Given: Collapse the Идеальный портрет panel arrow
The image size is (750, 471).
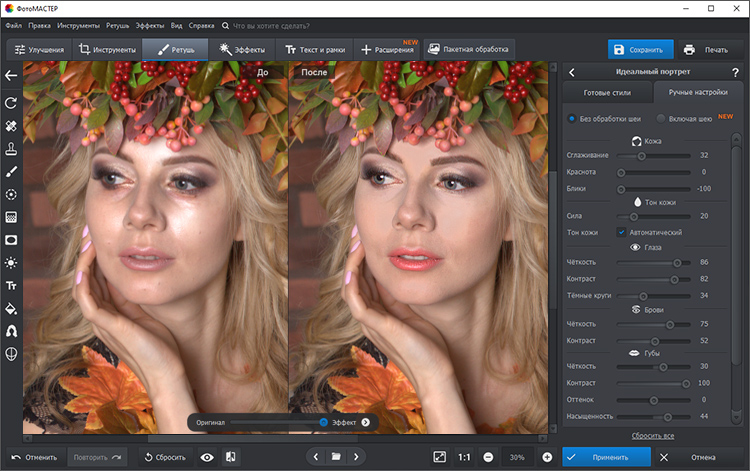Looking at the screenshot, I should click(x=571, y=72).
